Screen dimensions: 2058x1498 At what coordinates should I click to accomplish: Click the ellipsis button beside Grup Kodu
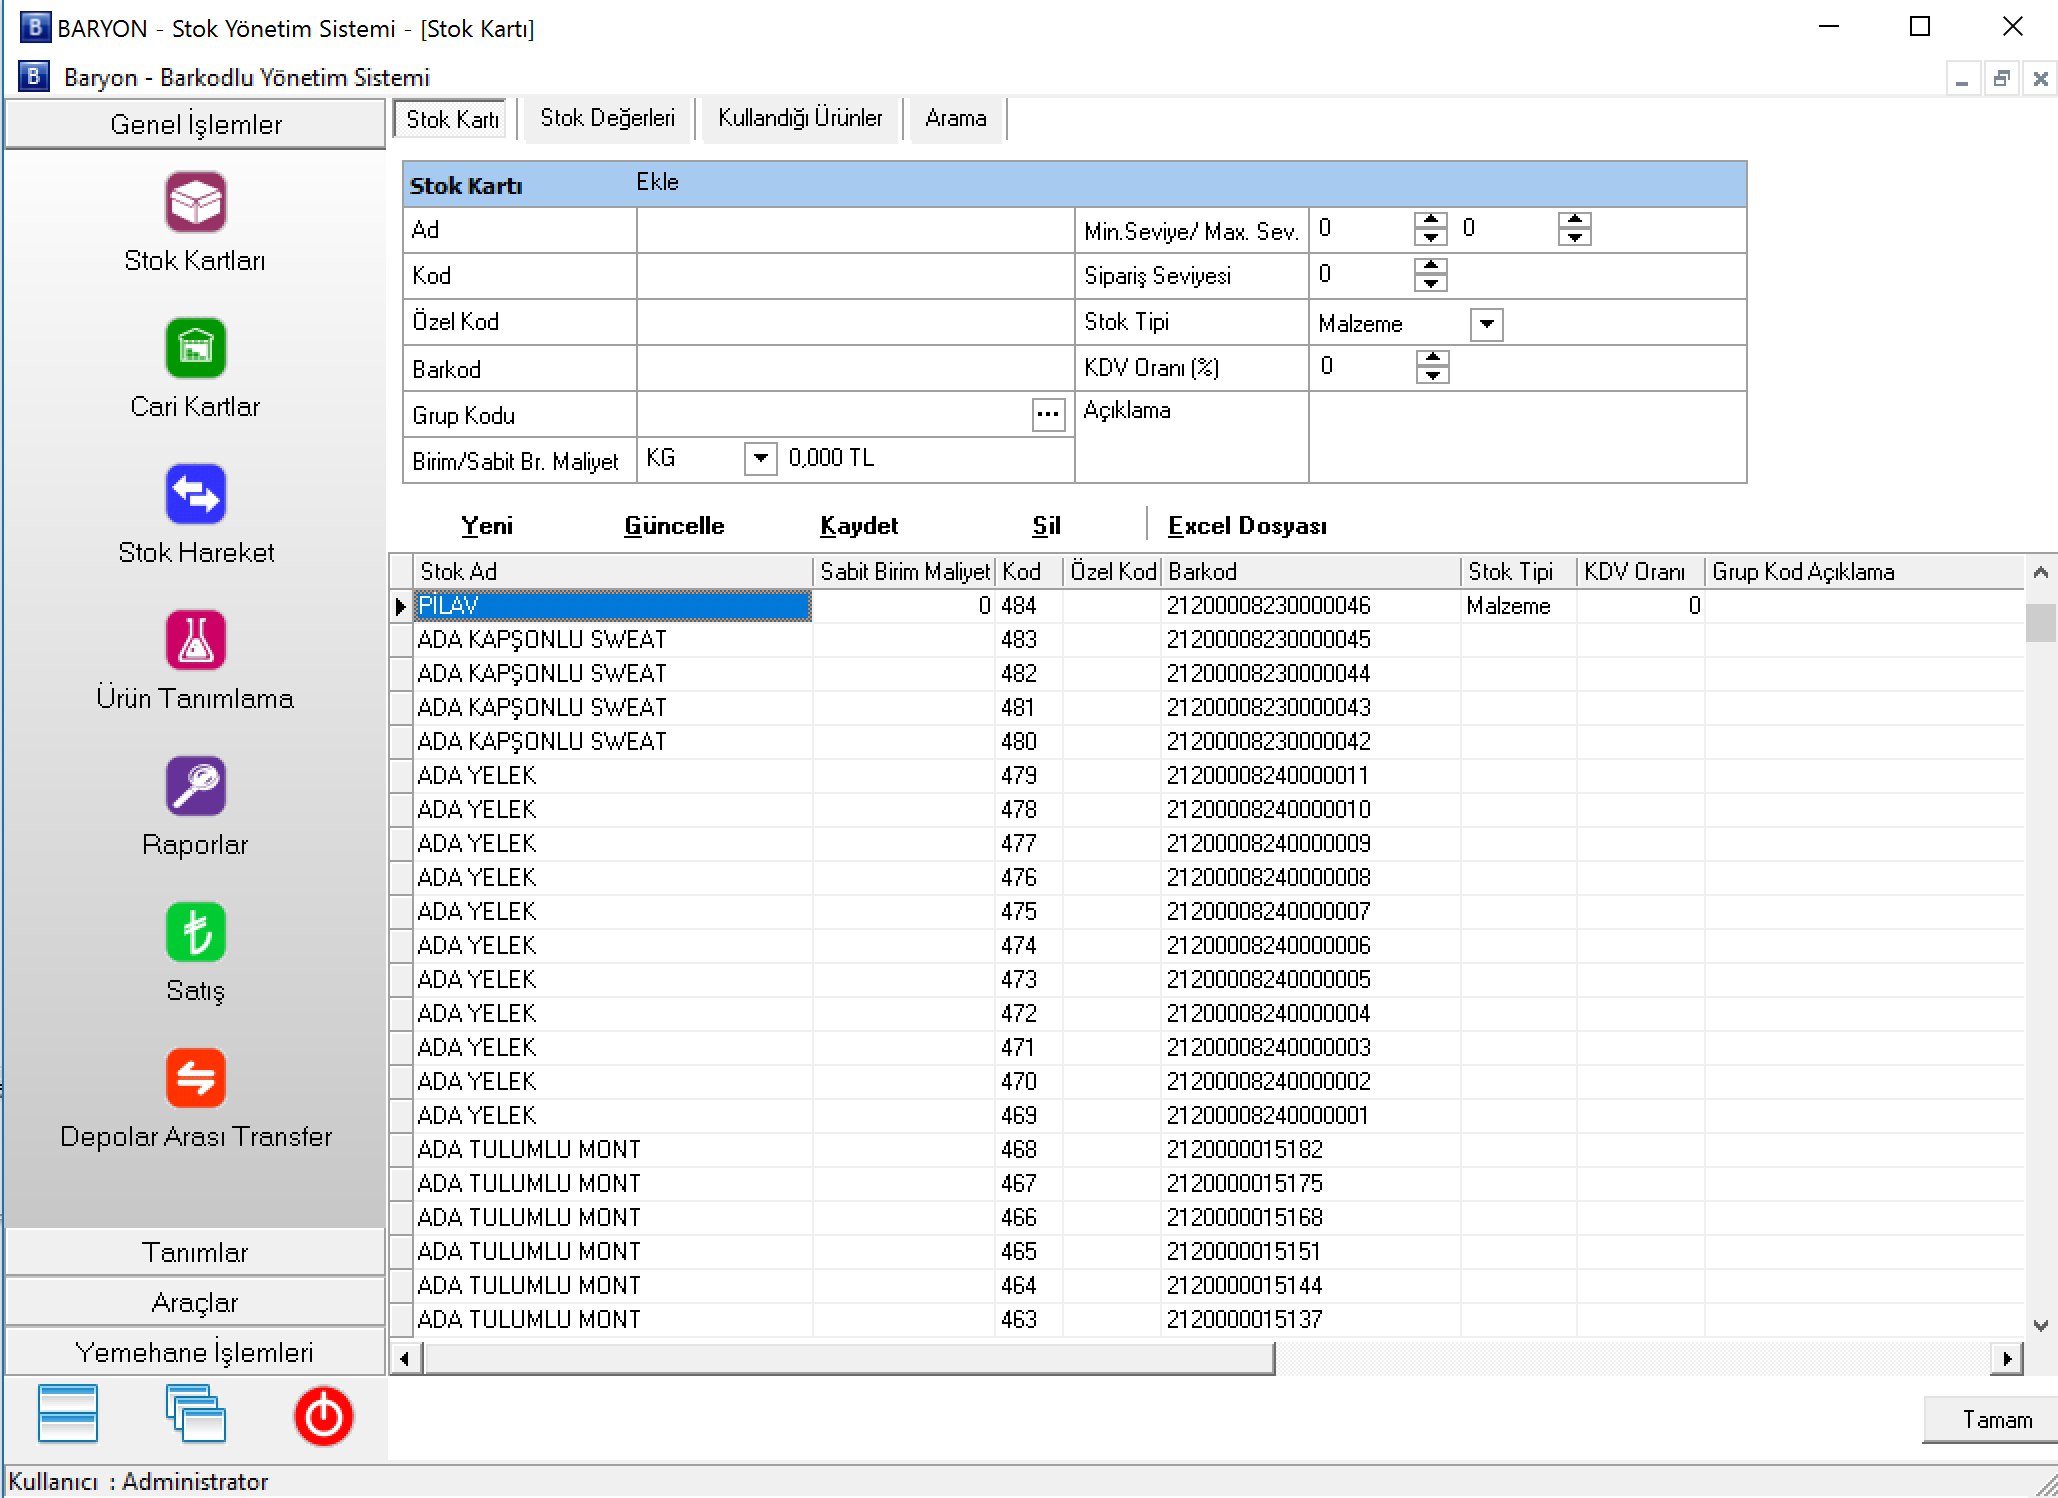pyautogui.click(x=1048, y=414)
